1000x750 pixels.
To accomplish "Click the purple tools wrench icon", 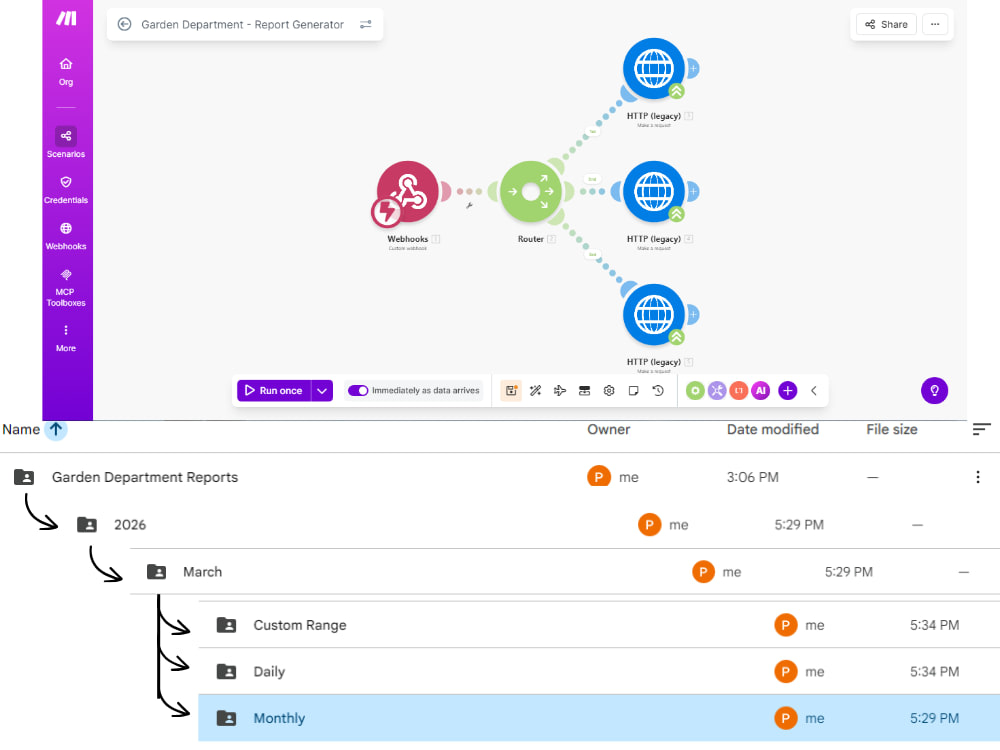I will point(717,390).
